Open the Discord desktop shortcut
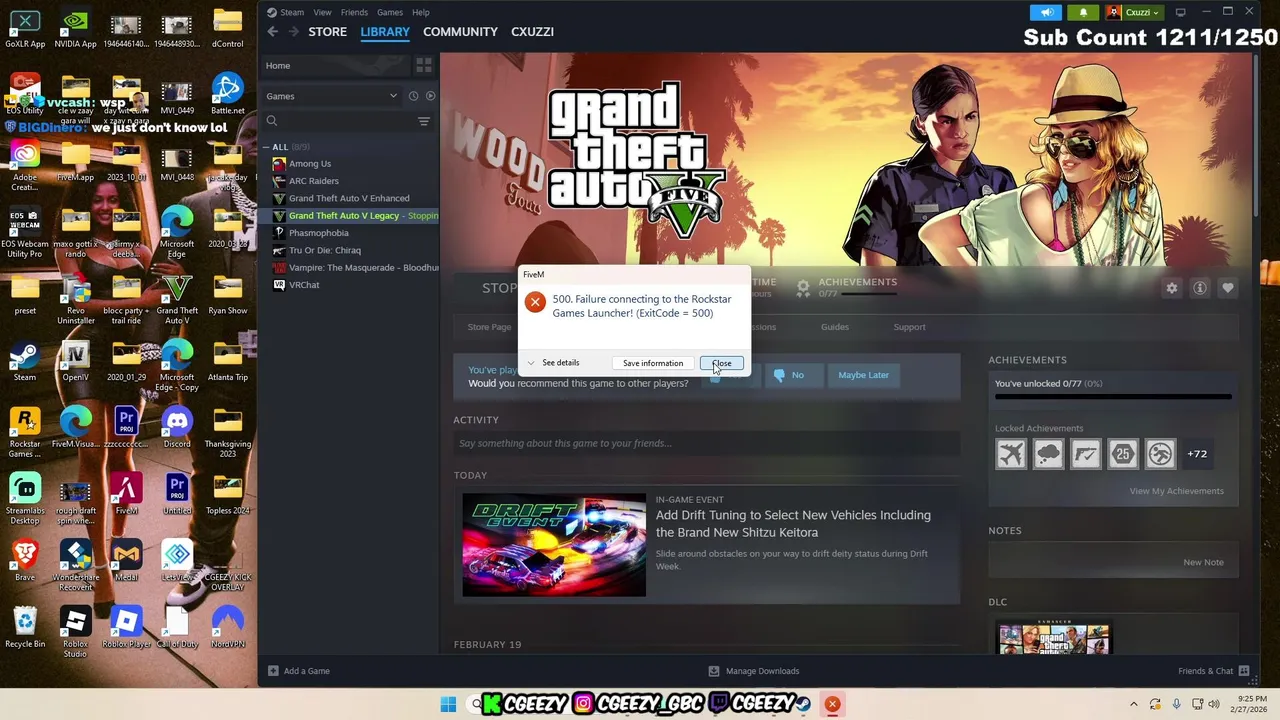Image resolution: width=1280 pixels, height=720 pixels. coord(177,428)
